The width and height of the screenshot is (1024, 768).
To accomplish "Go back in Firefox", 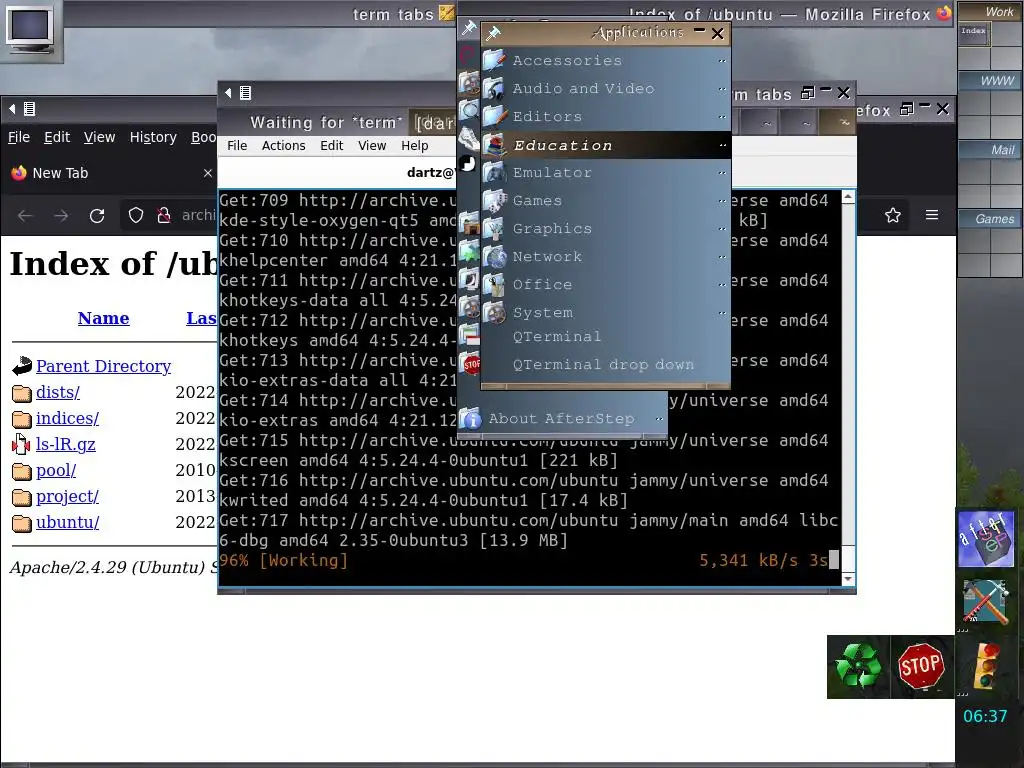I will [x=25, y=216].
